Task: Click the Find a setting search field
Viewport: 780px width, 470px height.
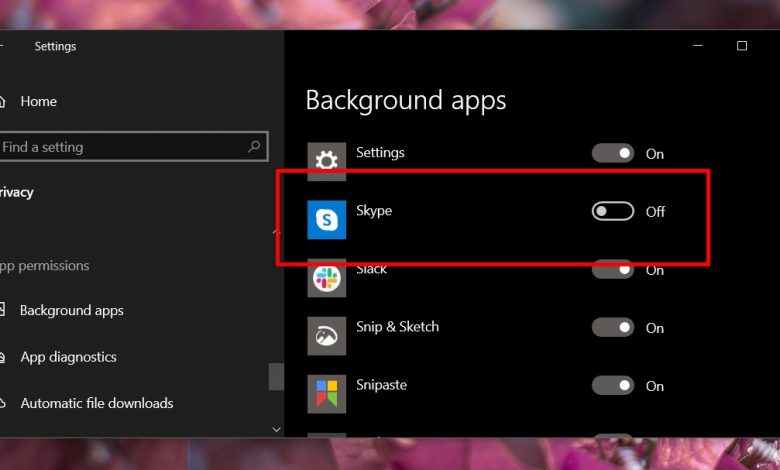Action: tap(133, 147)
